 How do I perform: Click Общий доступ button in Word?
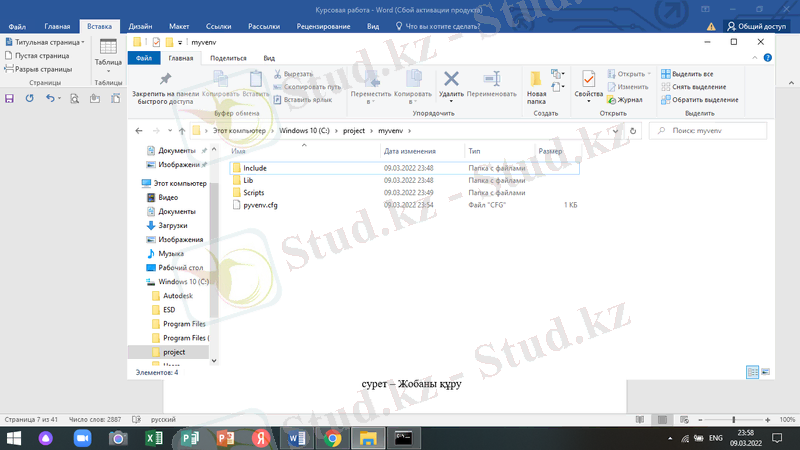pos(757,26)
